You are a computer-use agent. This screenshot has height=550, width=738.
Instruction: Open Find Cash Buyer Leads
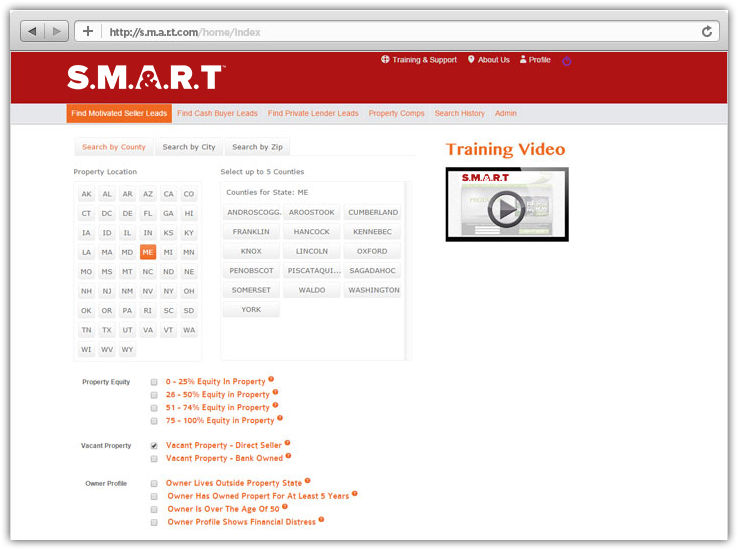tap(217, 113)
